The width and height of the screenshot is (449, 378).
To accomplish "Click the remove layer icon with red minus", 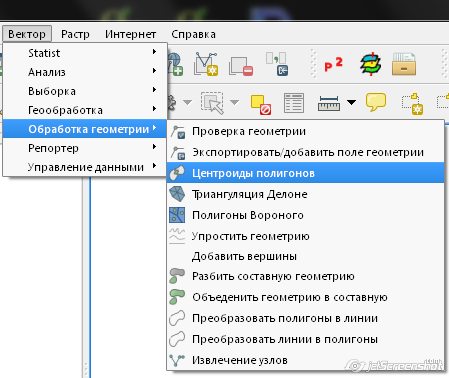I will coord(241,66).
